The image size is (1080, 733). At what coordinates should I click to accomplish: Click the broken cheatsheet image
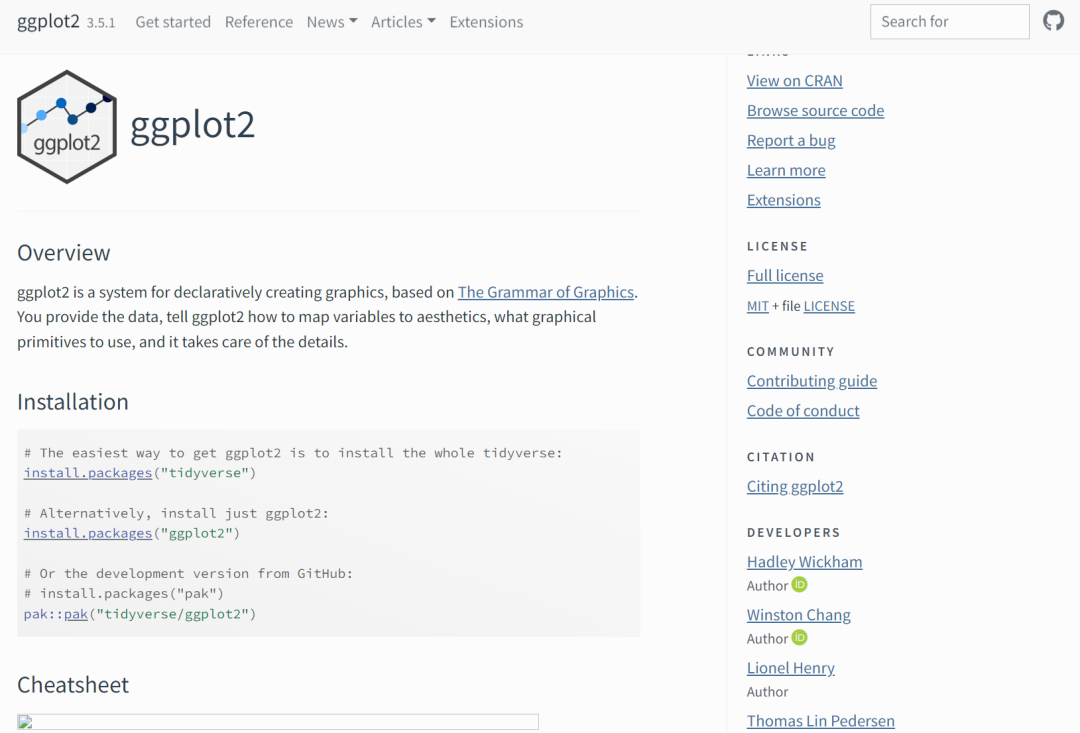tap(278, 721)
